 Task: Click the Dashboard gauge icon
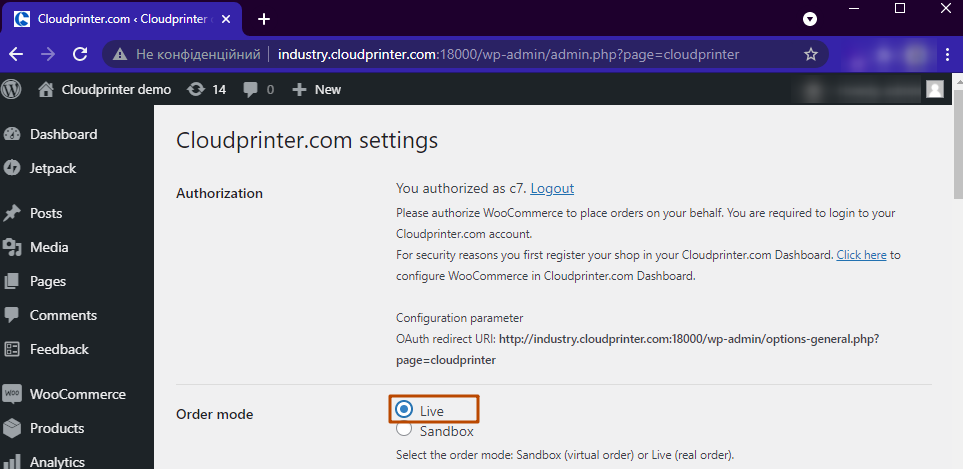12,134
